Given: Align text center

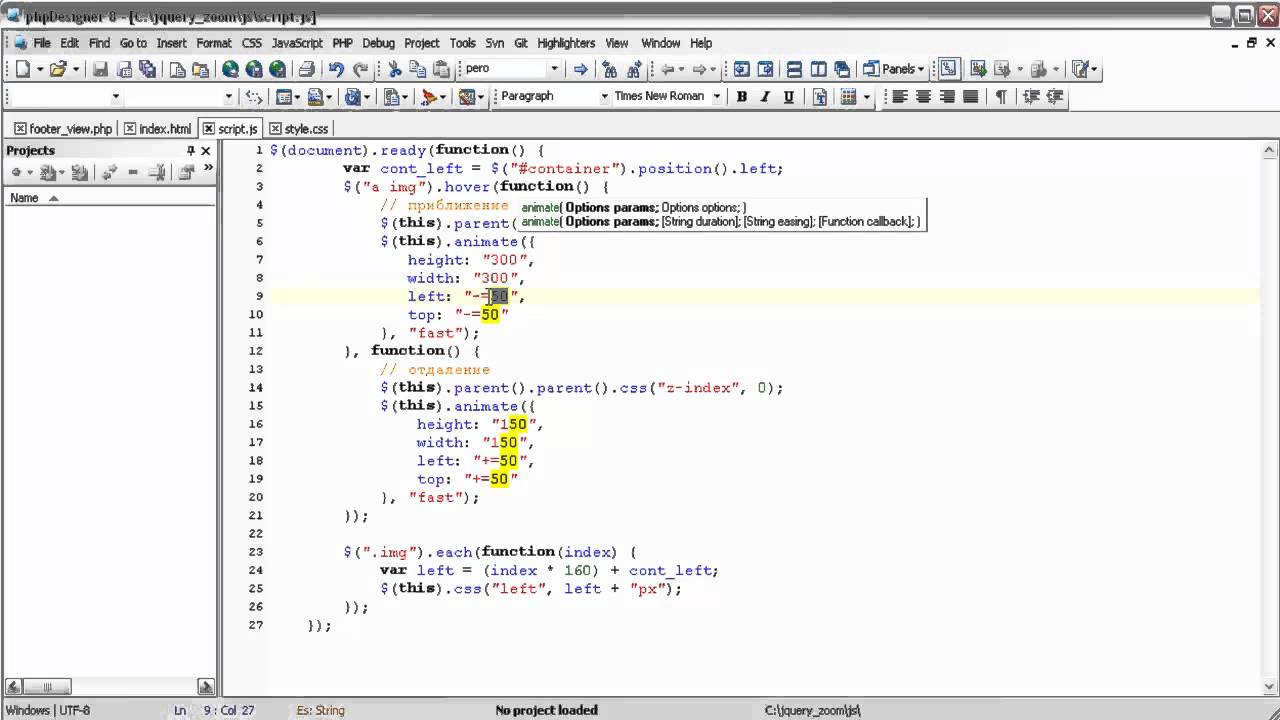Looking at the screenshot, I should pyautogui.click(x=923, y=96).
